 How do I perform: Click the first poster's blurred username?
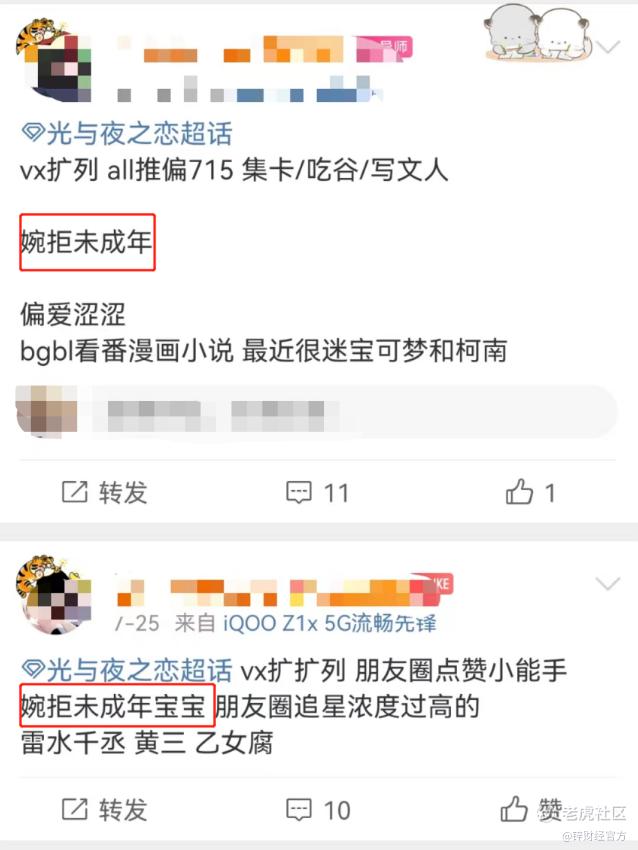265,50
